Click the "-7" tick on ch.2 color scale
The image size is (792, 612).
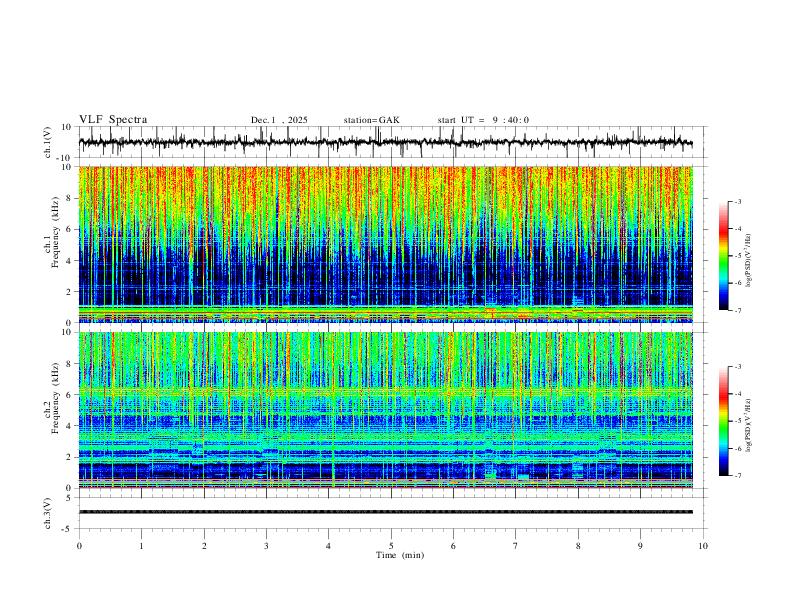738,476
